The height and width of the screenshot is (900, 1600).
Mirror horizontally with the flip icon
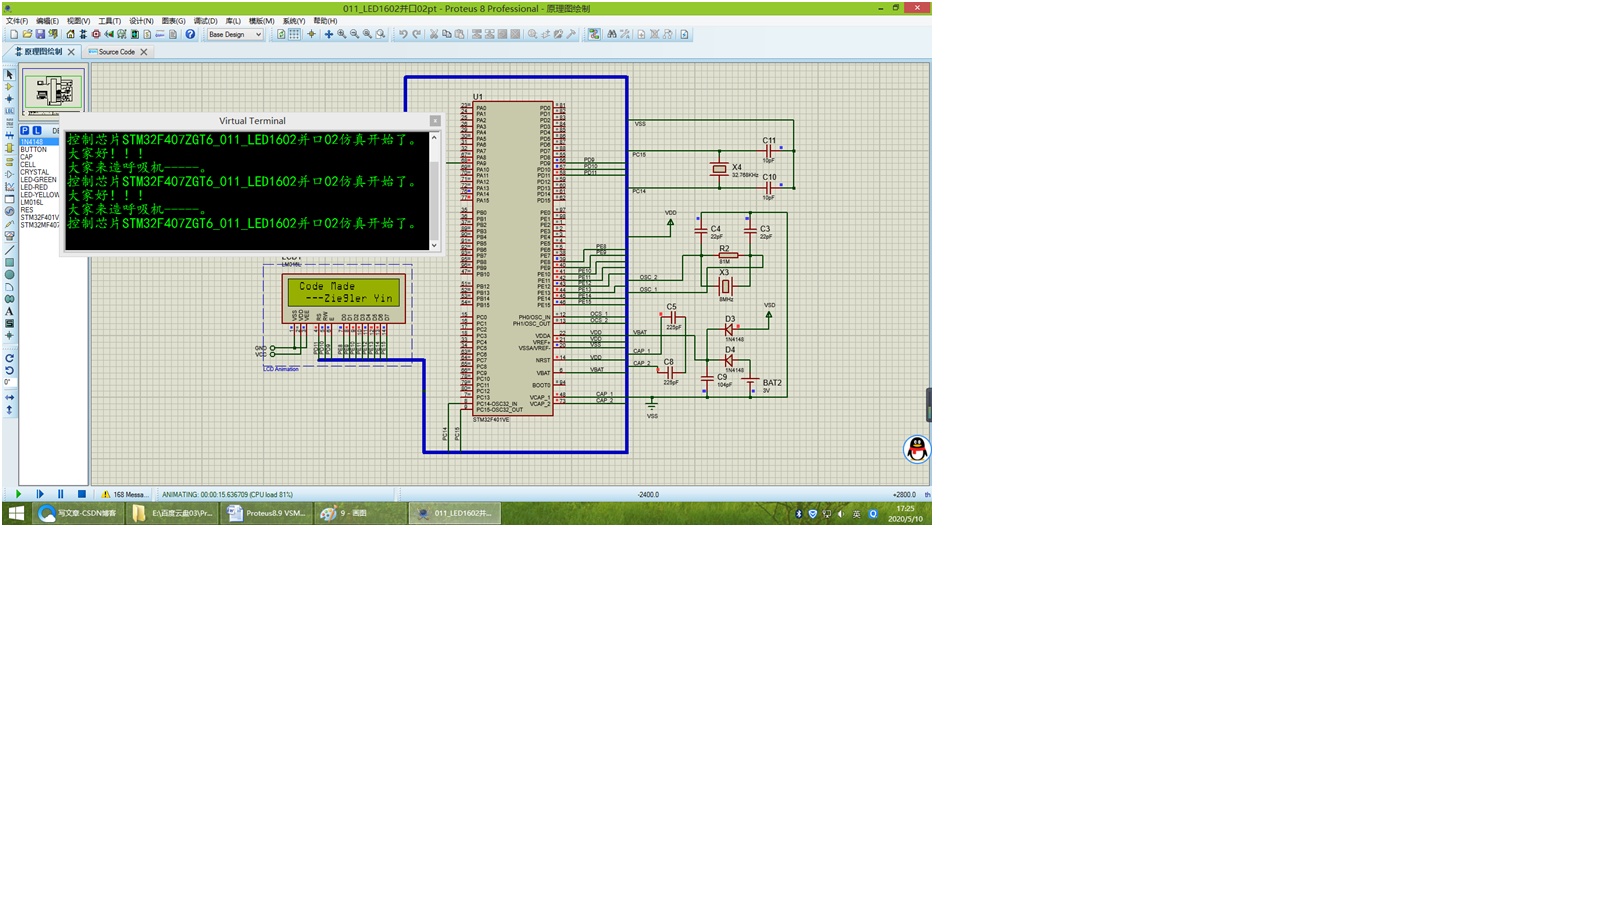point(9,397)
